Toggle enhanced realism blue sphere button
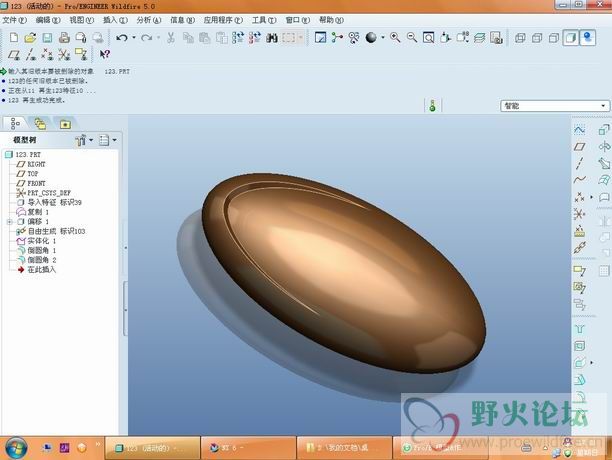The height and width of the screenshot is (460, 612). (x=587, y=38)
